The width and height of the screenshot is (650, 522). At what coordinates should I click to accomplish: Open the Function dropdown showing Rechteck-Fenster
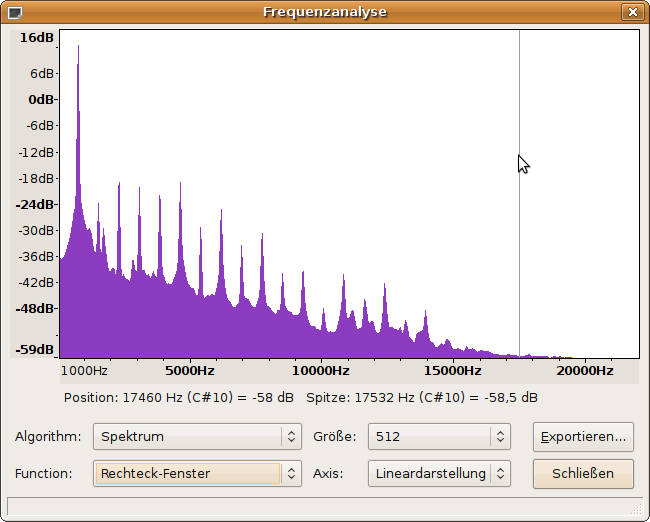[197, 473]
